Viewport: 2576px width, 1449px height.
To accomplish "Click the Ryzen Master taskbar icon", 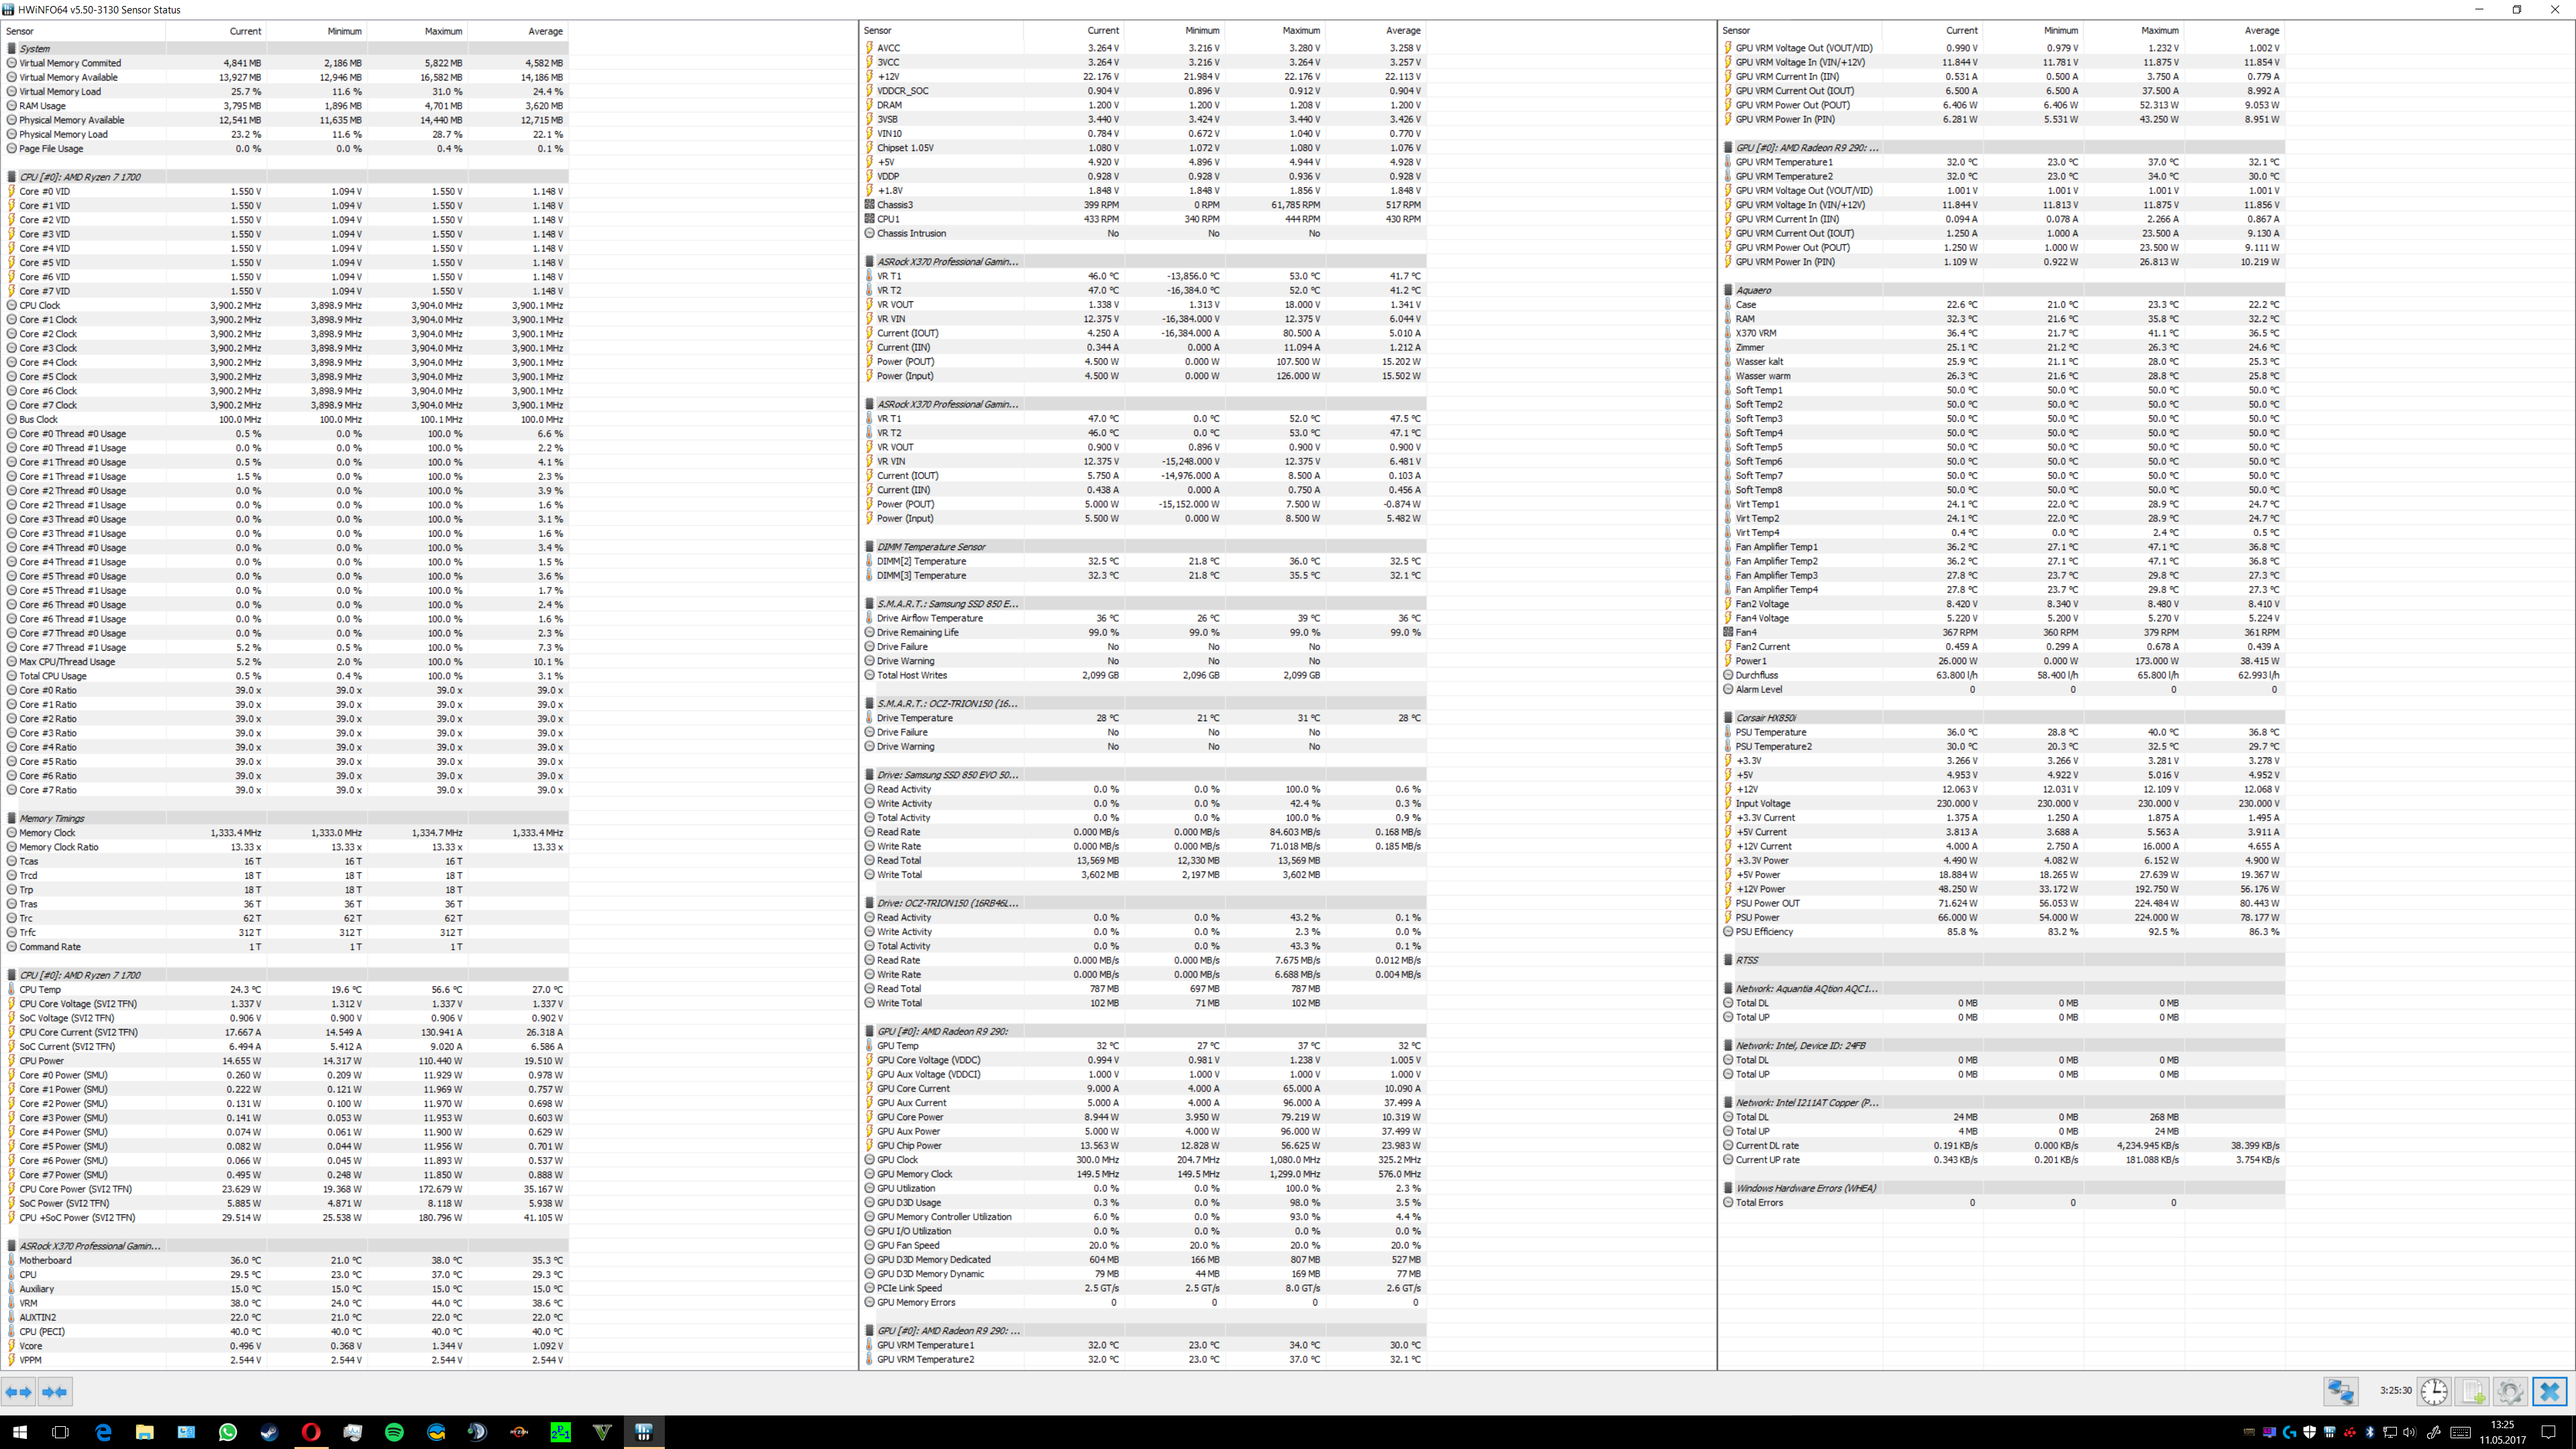I will click(519, 1432).
